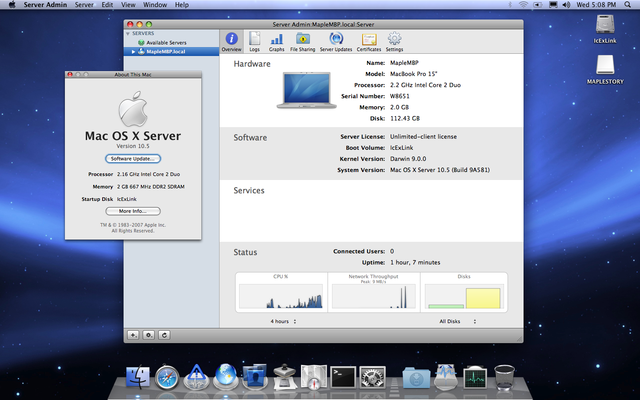Open the Server menu
Screen dimensions: 640x400
click(x=84, y=4)
